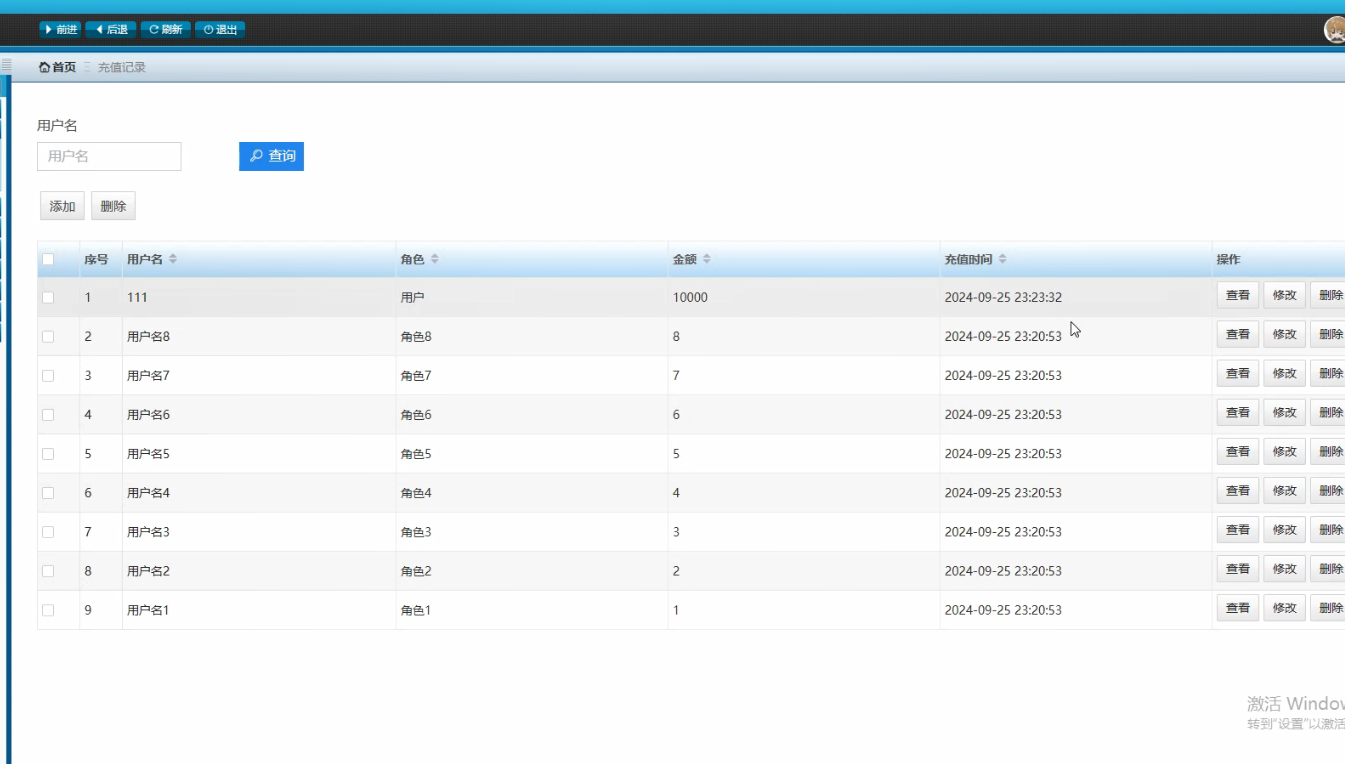The width and height of the screenshot is (1345, 764).
Task: Go to 首页 breadcrumb home link
Action: [57, 67]
